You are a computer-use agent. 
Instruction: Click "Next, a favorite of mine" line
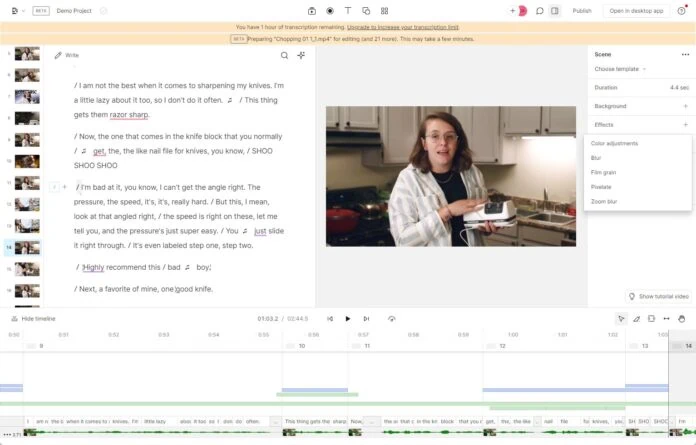(143, 289)
